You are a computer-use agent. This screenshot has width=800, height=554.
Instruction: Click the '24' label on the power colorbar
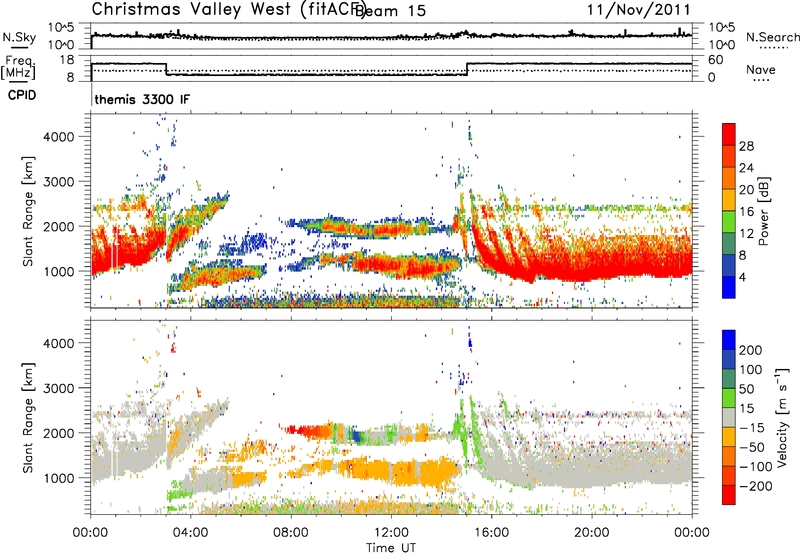tap(746, 168)
